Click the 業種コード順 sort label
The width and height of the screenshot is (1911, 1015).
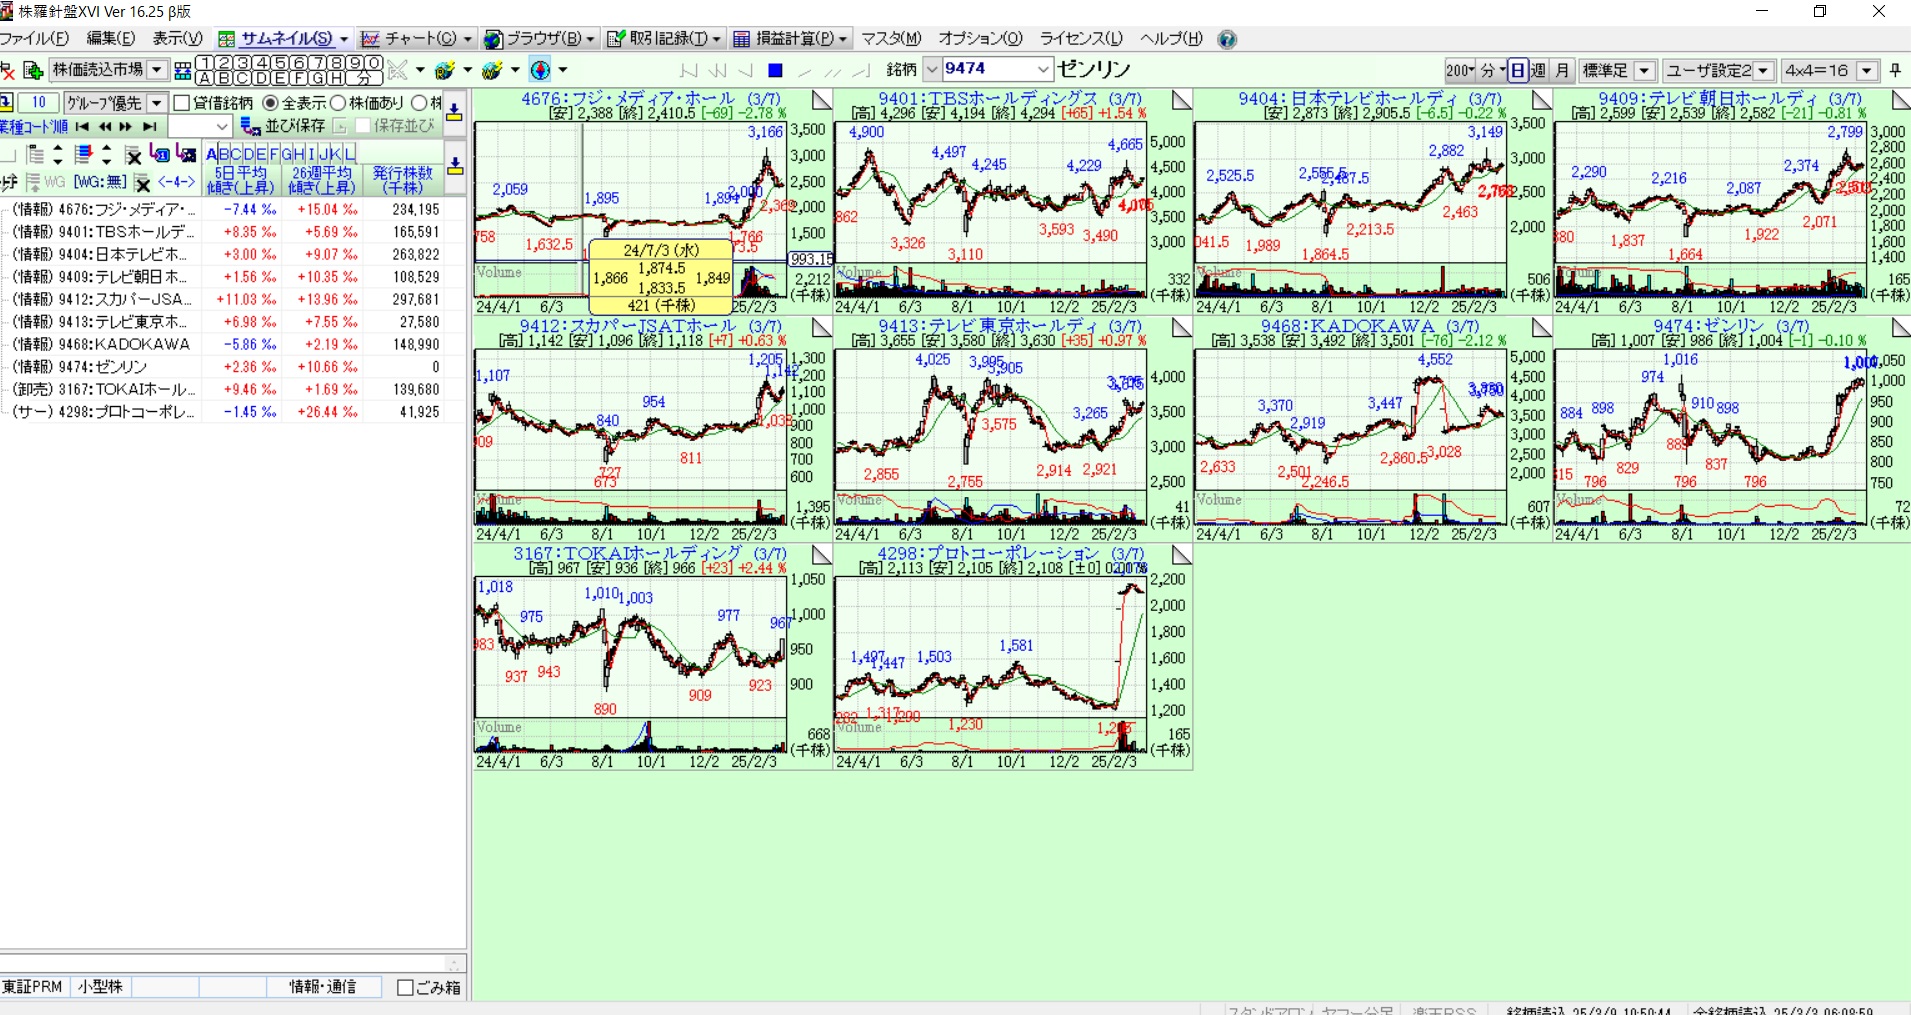34,127
